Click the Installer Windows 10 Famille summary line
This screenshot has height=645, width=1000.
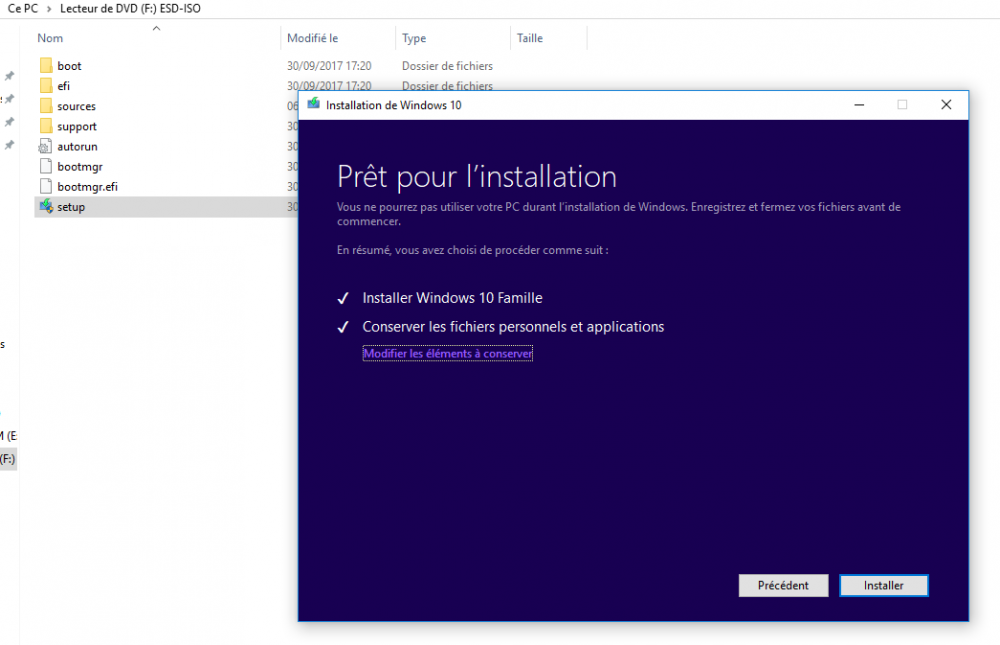click(x=452, y=298)
